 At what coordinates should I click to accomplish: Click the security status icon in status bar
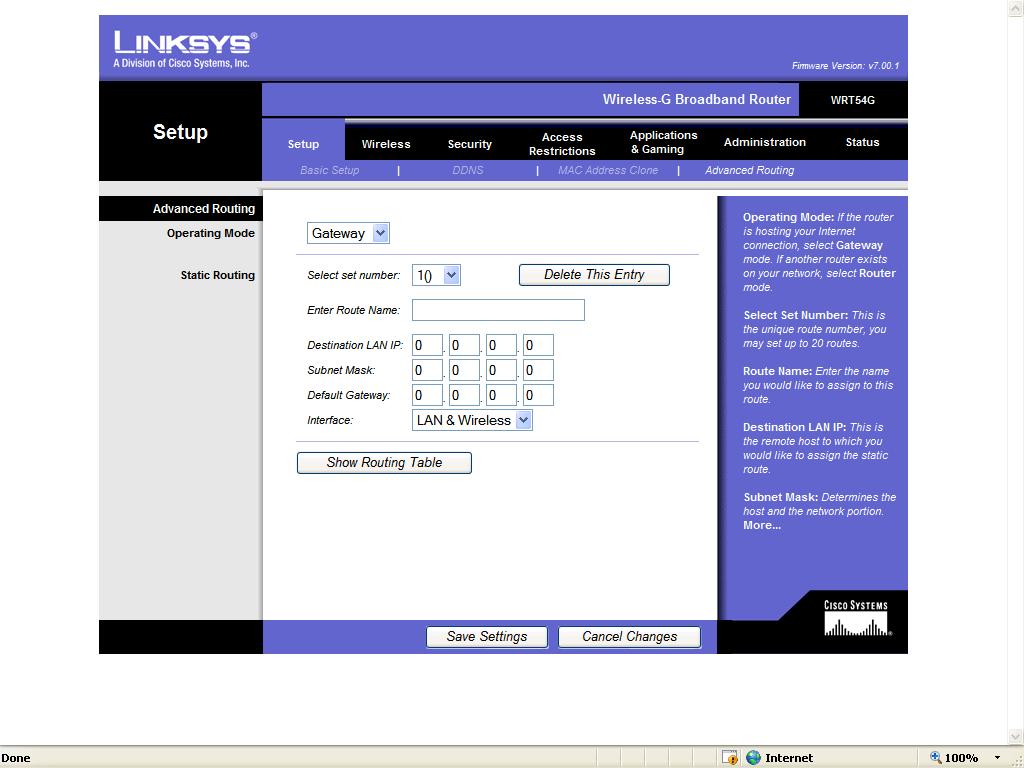point(730,758)
